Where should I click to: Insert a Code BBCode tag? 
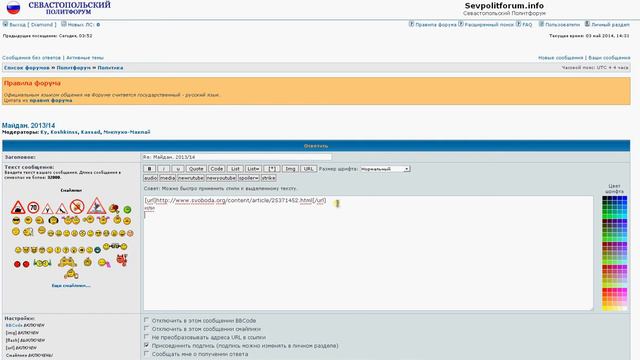pyautogui.click(x=216, y=169)
